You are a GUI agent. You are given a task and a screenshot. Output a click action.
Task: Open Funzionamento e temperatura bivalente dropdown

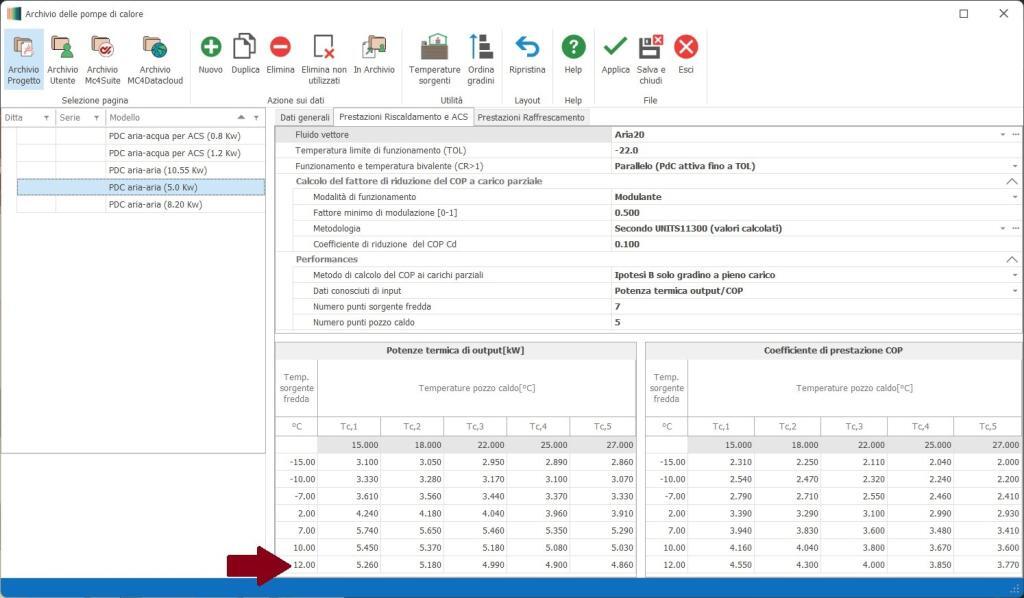click(1015, 166)
